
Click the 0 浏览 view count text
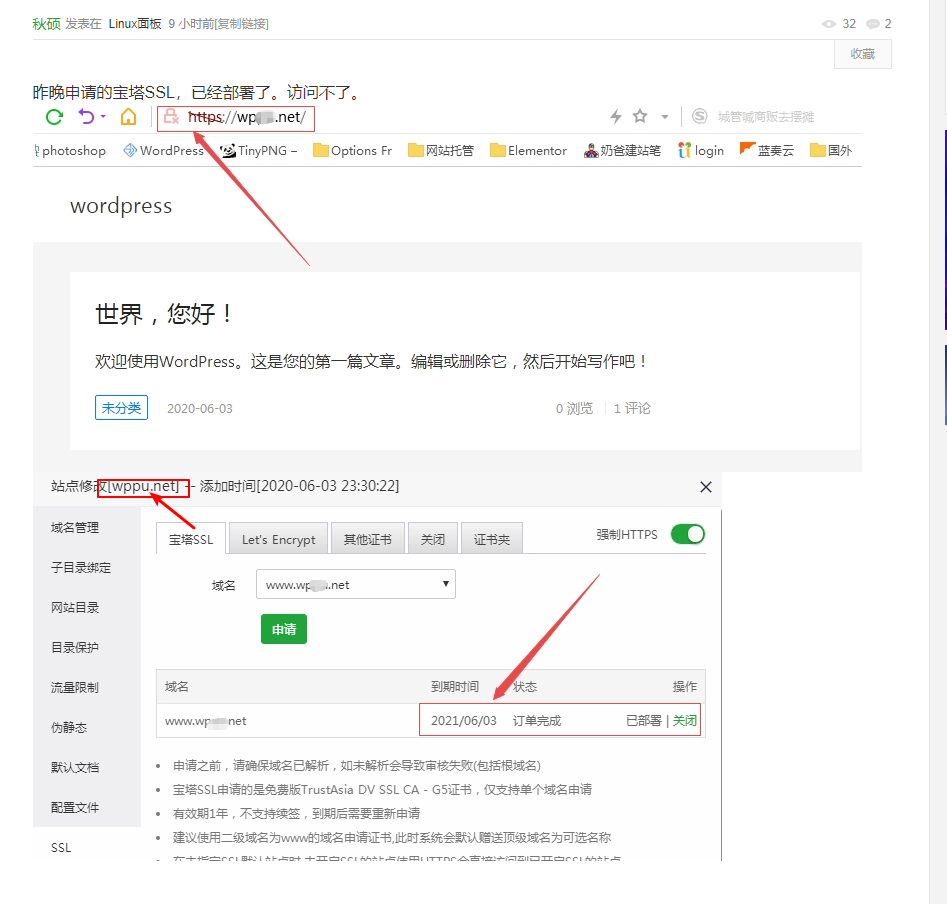tap(574, 408)
